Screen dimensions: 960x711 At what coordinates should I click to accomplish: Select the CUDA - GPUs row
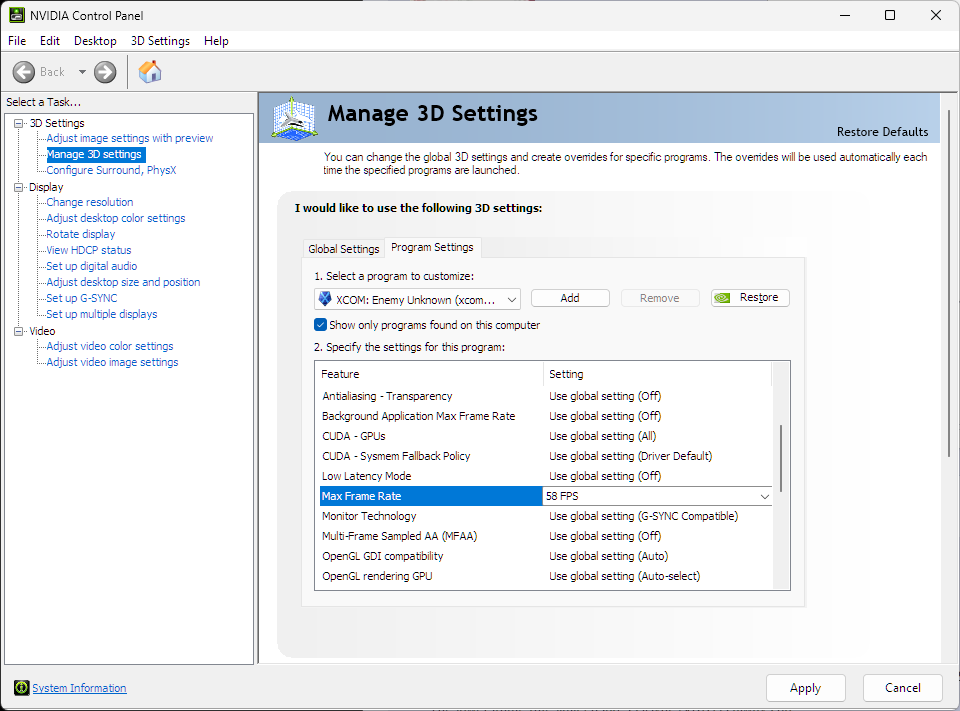(546, 437)
